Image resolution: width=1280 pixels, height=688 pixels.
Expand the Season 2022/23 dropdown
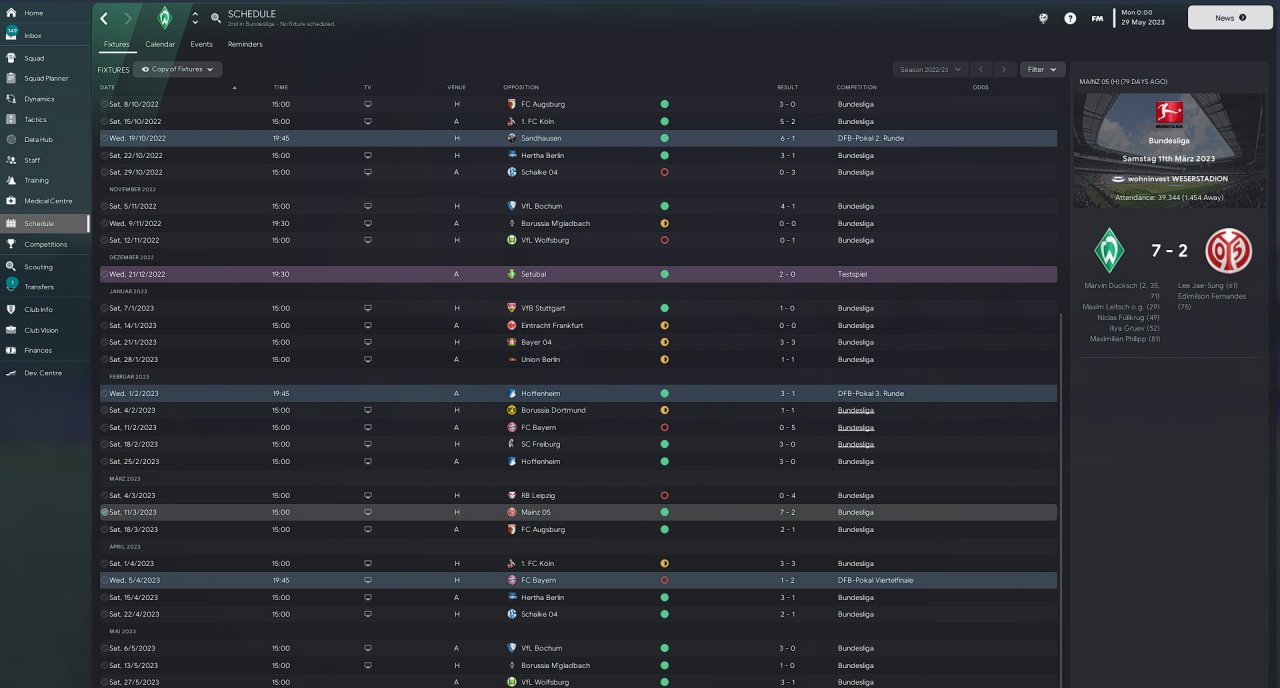point(930,69)
